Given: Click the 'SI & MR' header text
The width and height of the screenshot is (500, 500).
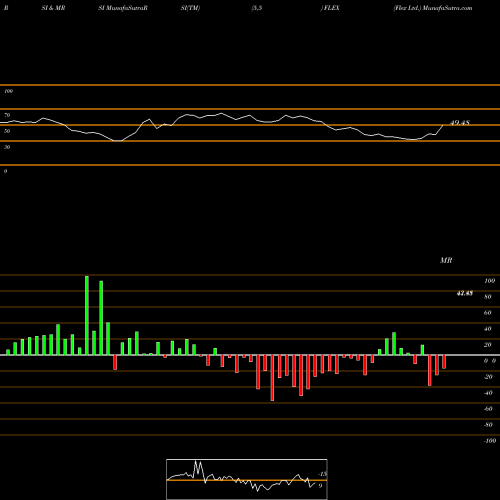Looking at the screenshot, I should point(53,8).
